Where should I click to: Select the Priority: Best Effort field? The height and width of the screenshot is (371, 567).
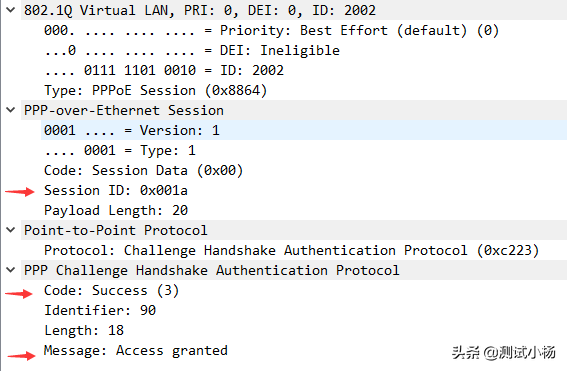click(304, 30)
